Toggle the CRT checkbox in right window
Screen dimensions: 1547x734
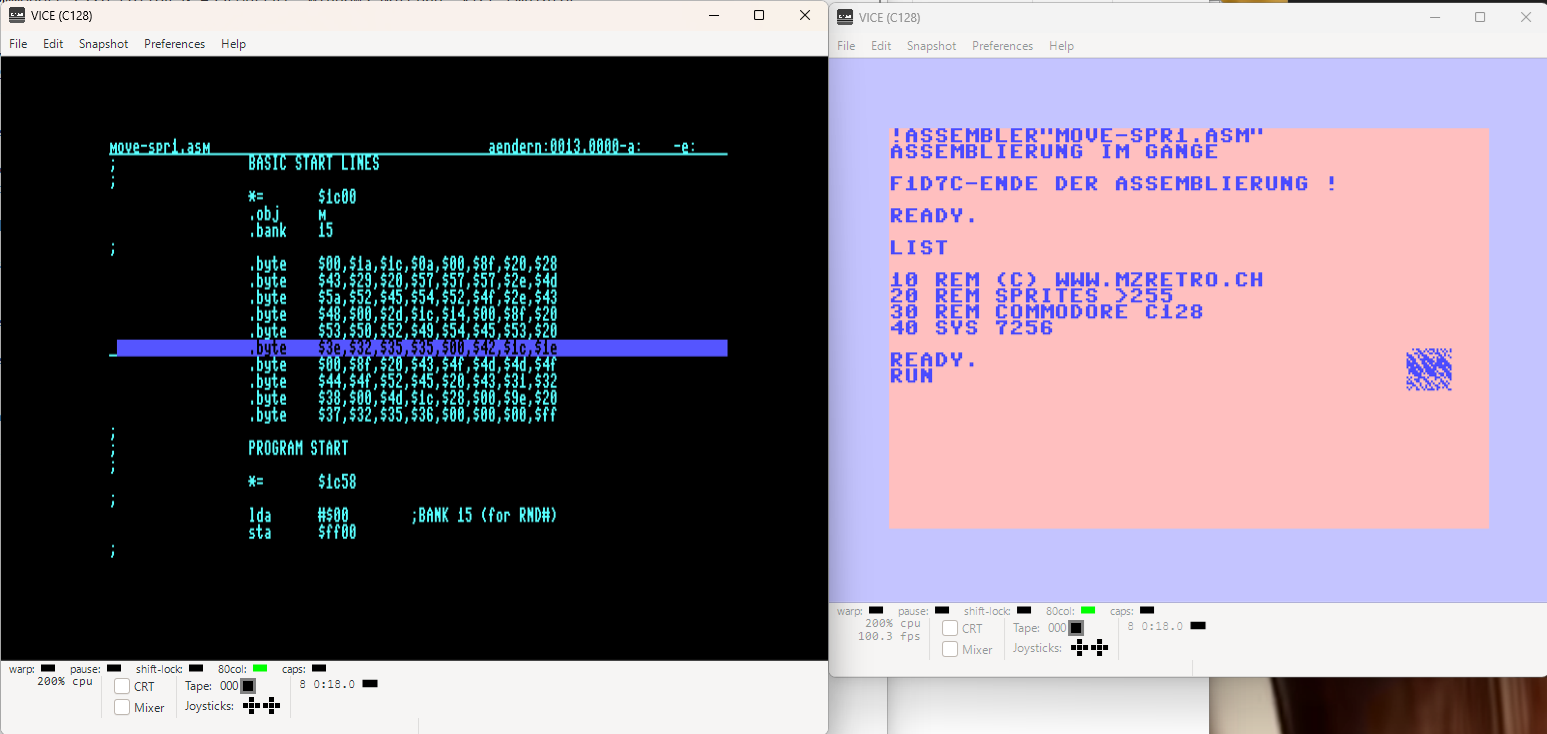click(x=950, y=628)
